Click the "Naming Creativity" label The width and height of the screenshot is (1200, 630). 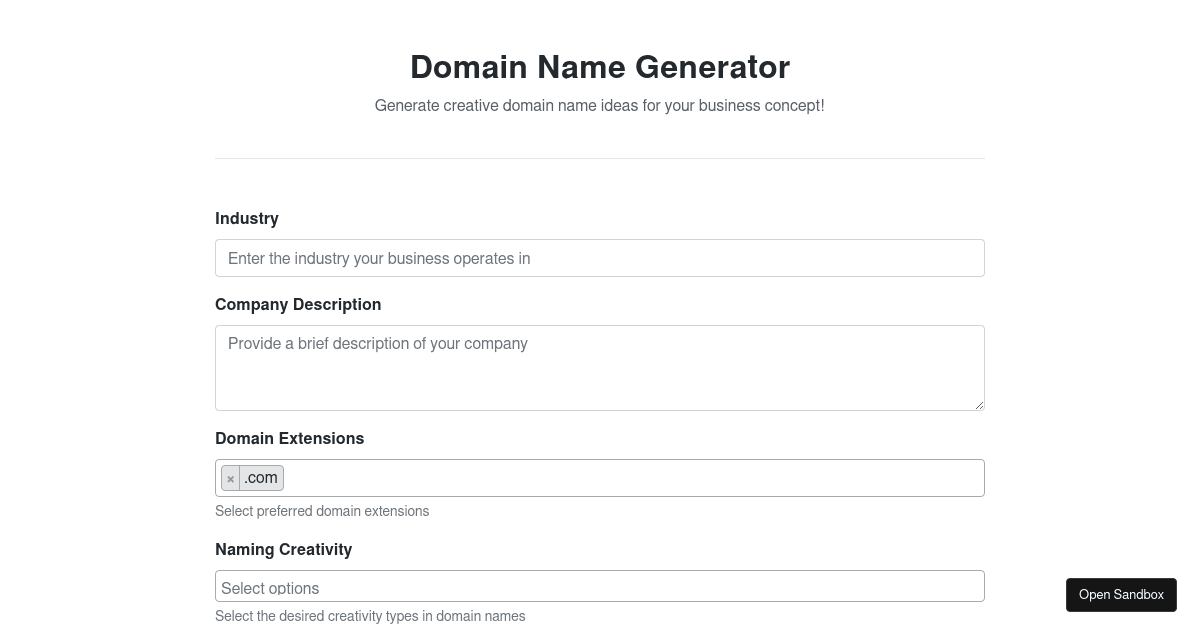point(284,549)
